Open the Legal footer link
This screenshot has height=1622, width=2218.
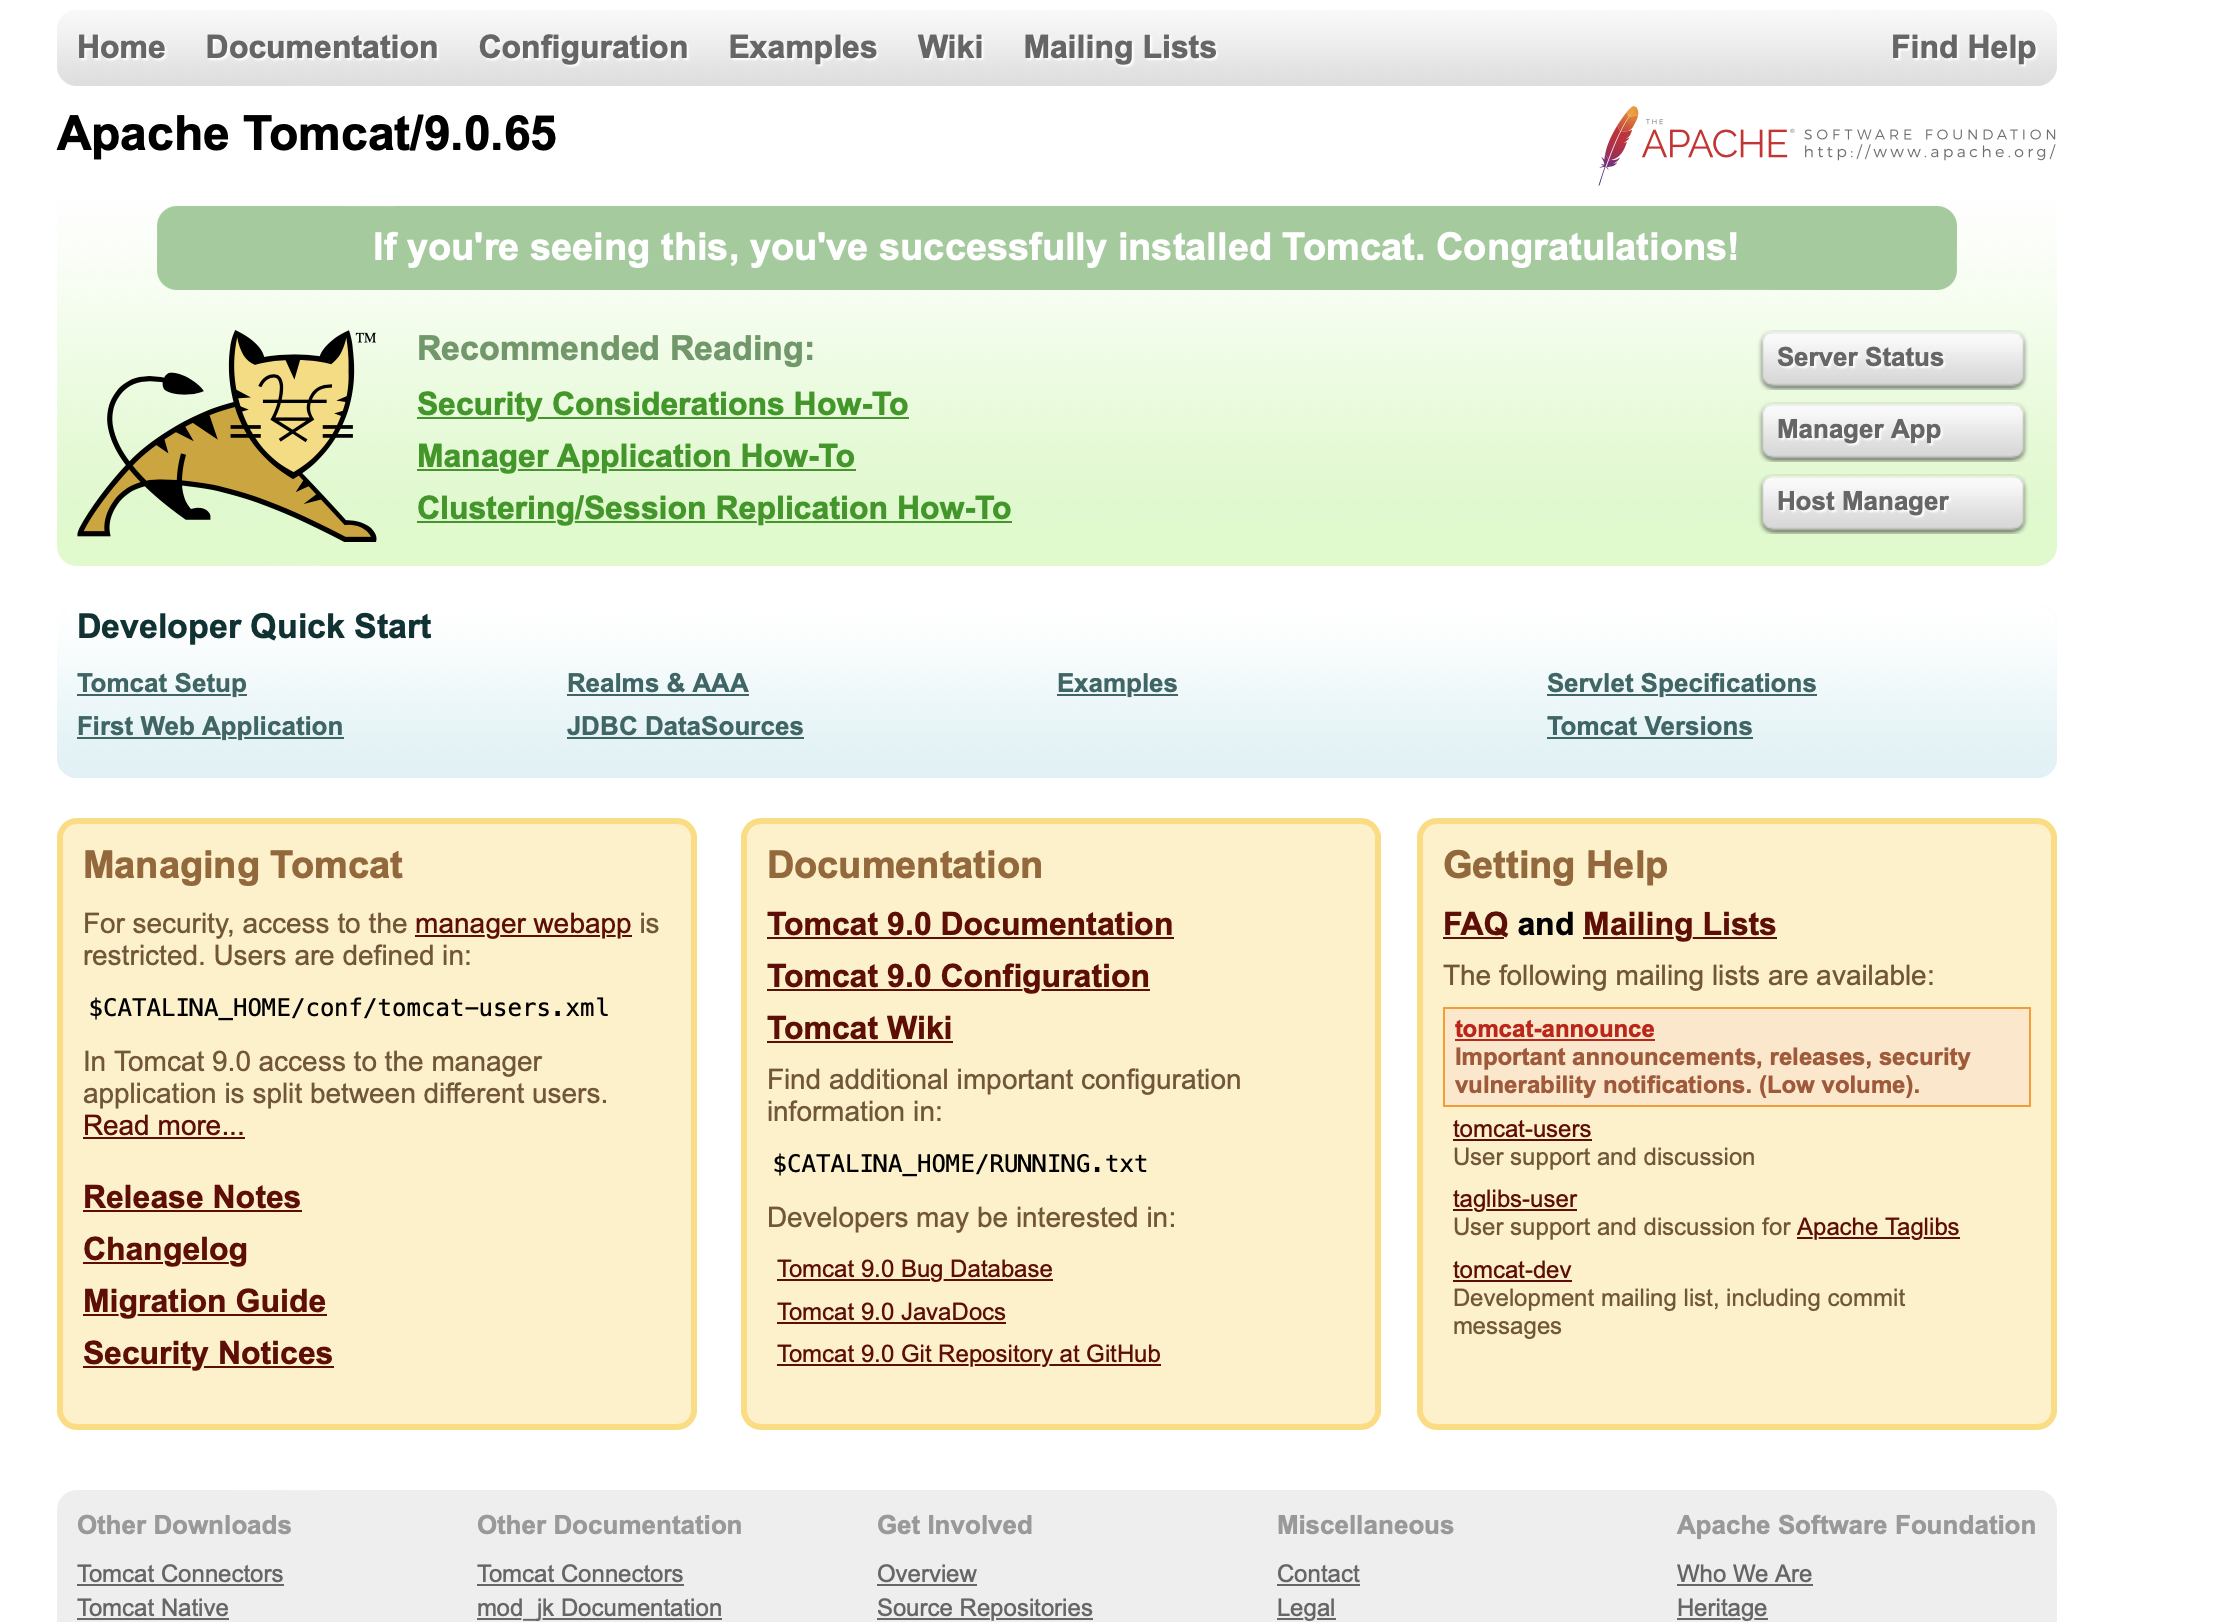(x=1306, y=1608)
